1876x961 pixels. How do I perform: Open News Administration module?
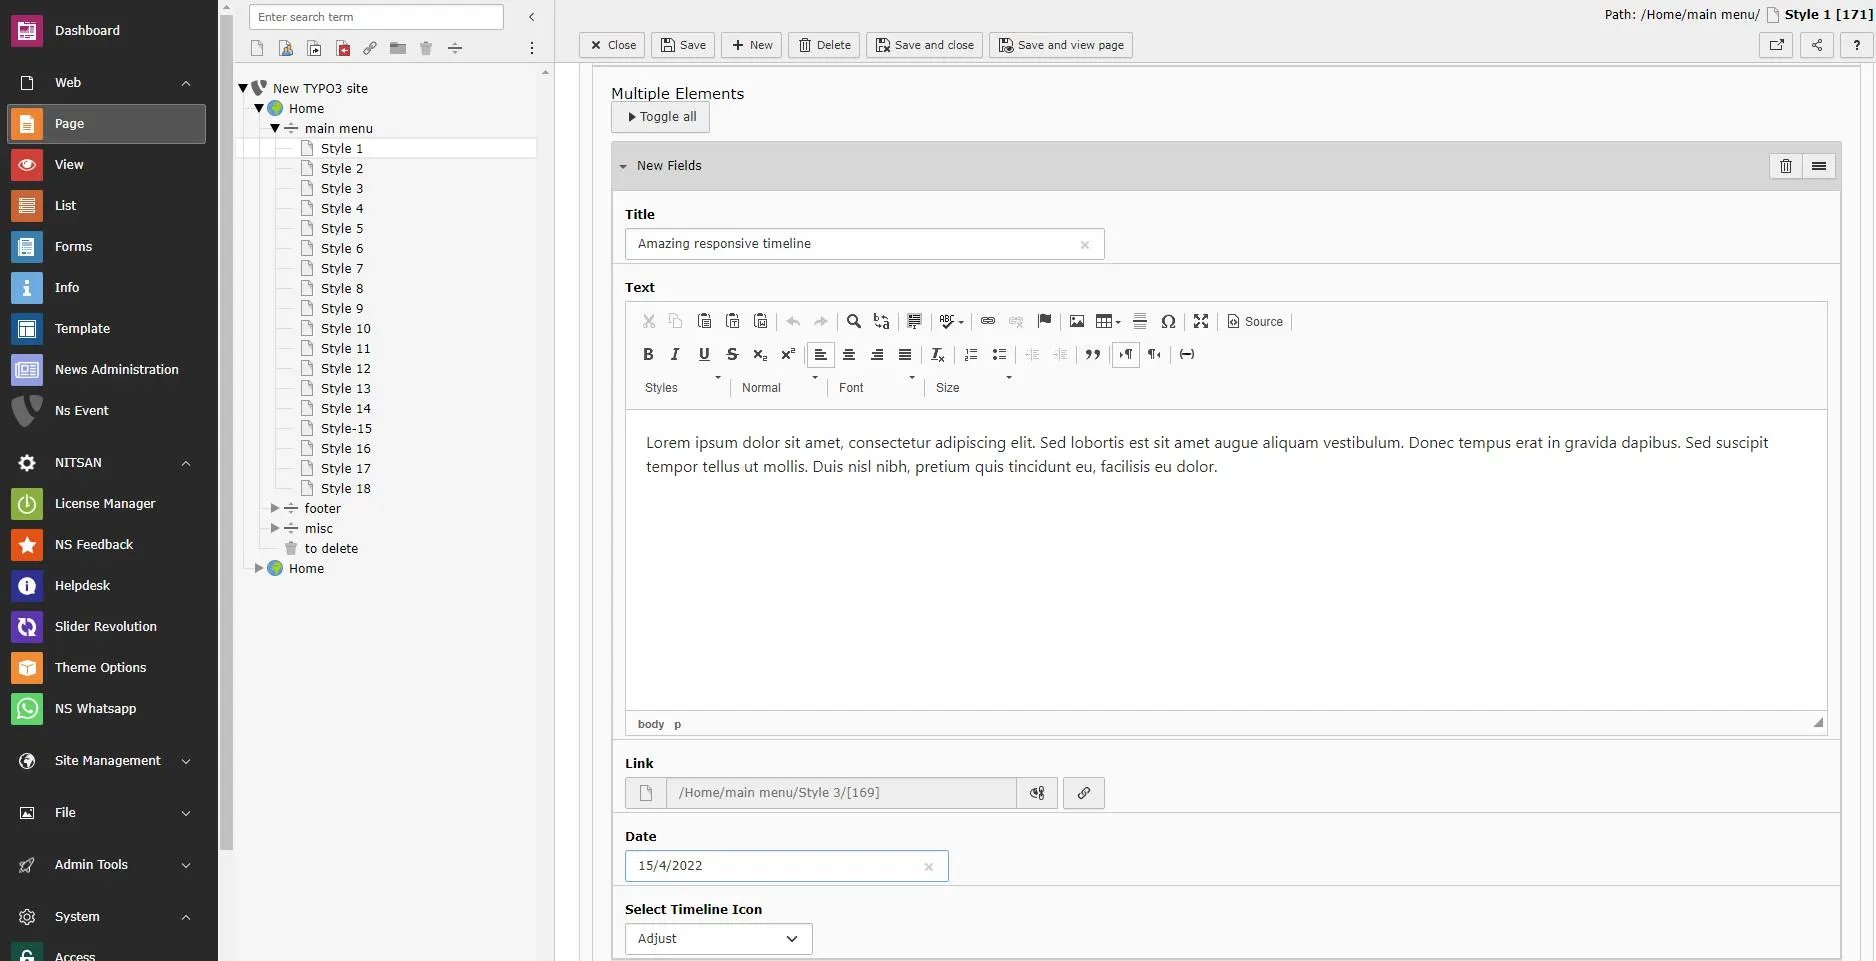(107, 370)
